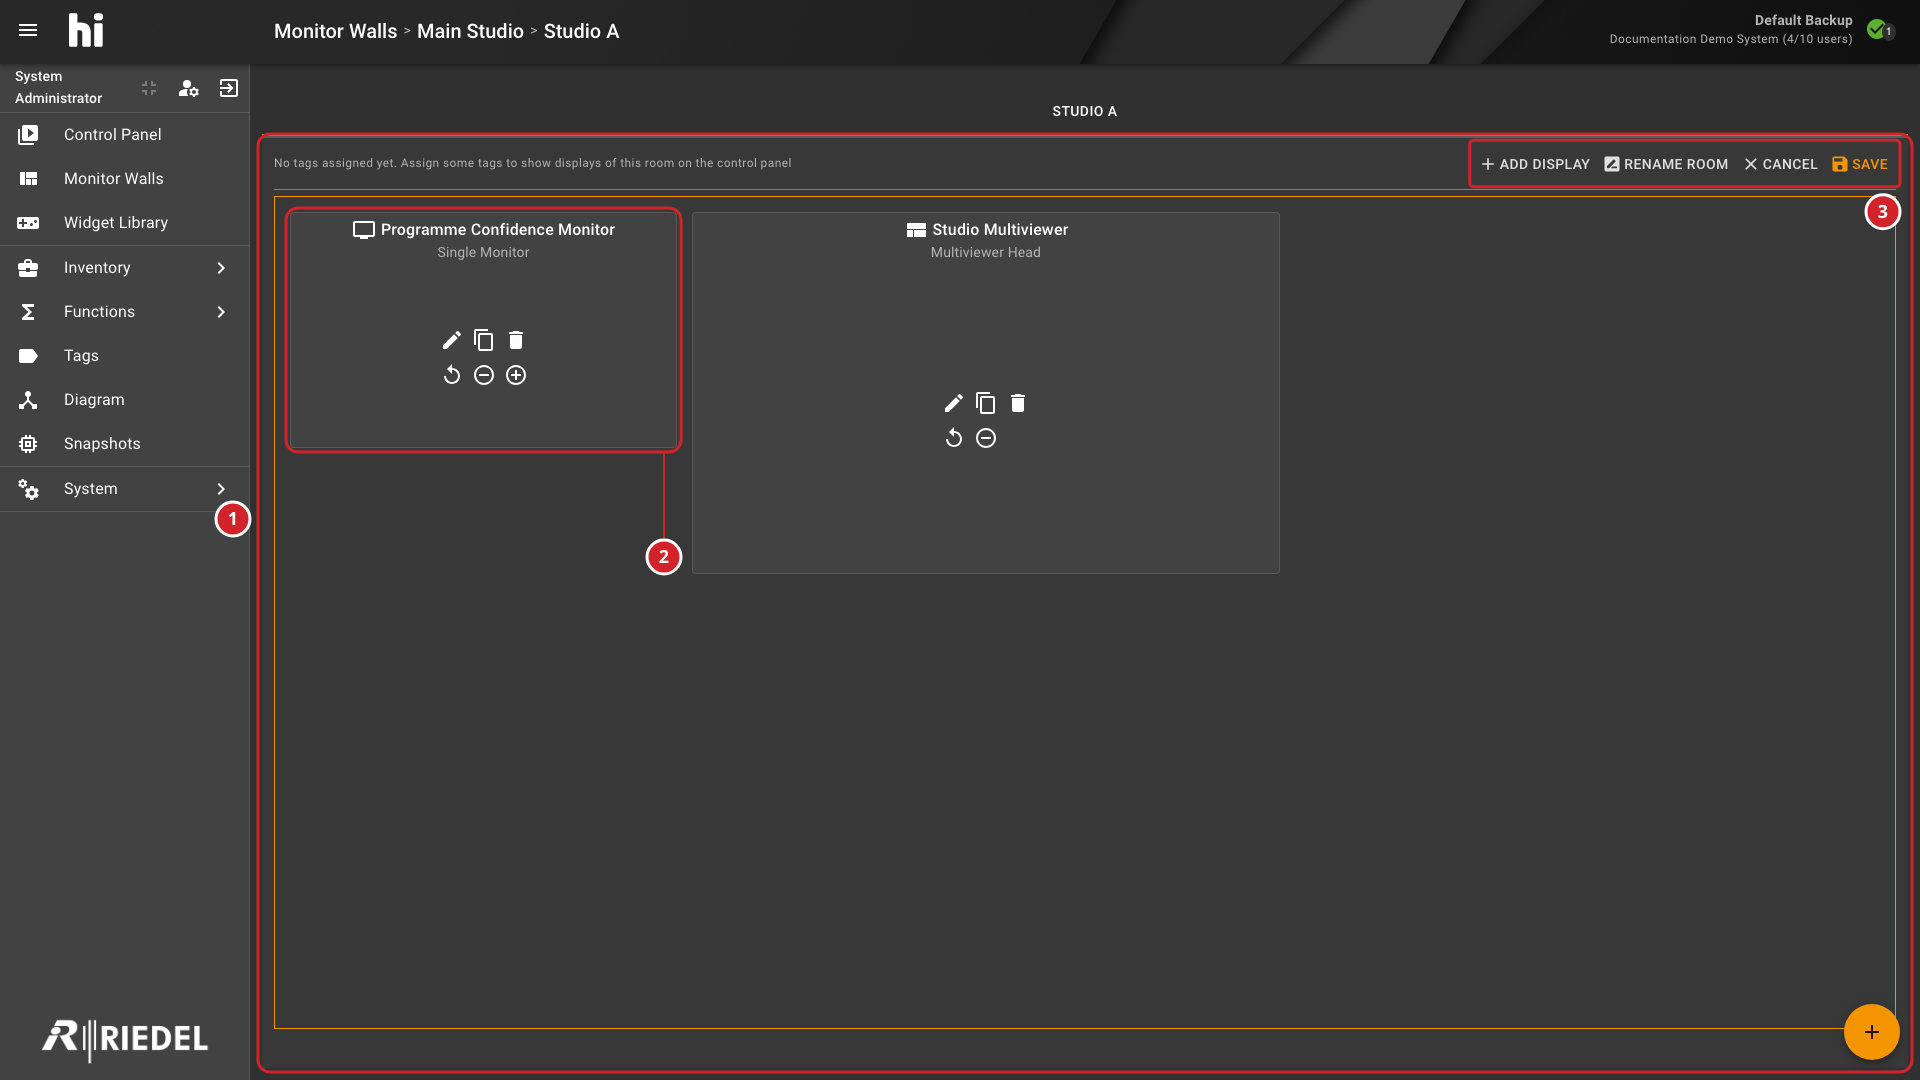
Task: Edit Programme Confidence Monitor with pencil icon
Action: (452, 340)
